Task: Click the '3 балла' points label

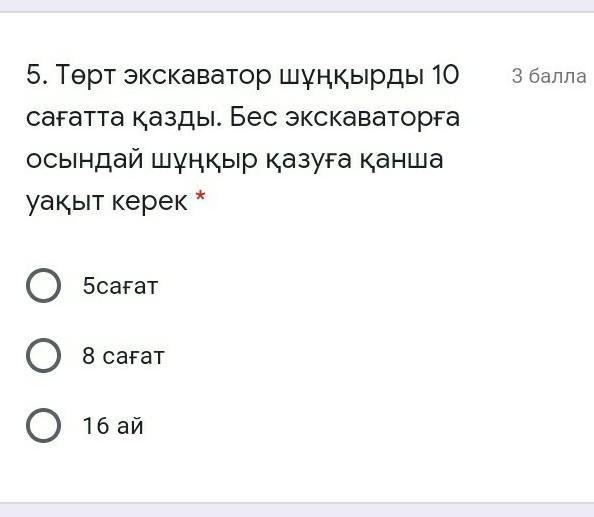Action: point(549,76)
